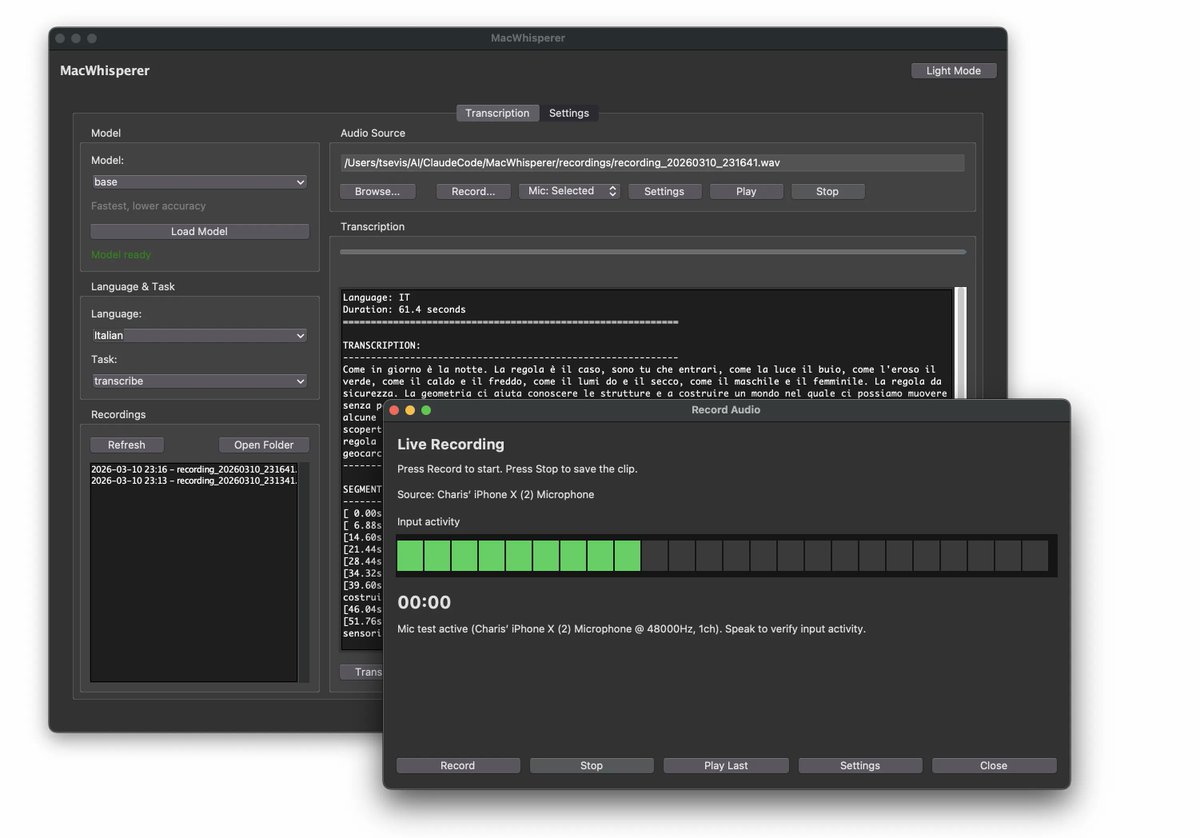
Task: Click the audio source file path field
Action: 652,162
